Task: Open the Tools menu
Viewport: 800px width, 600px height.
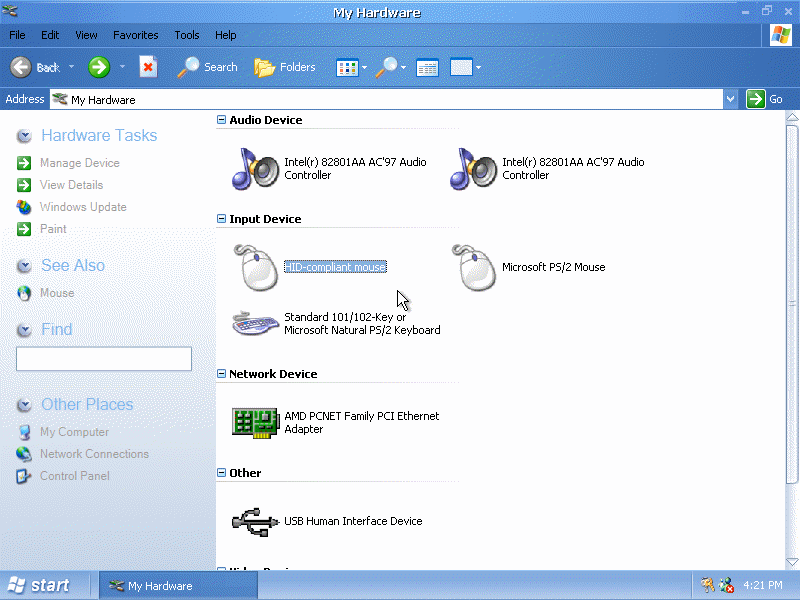Action: [x=187, y=35]
